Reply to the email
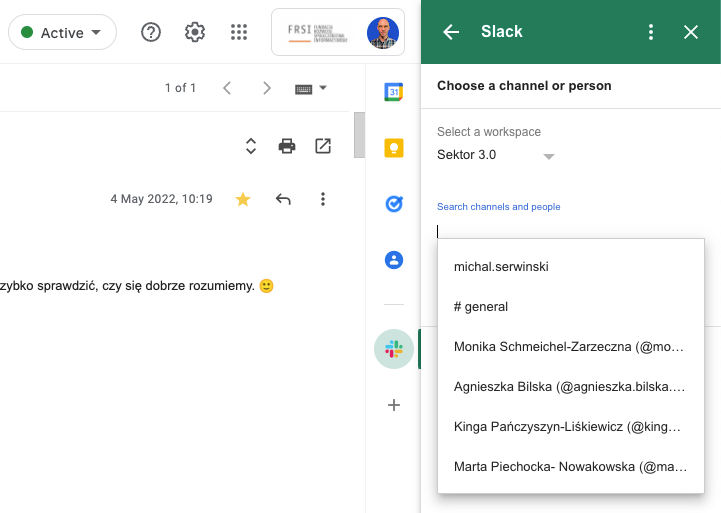 pyautogui.click(x=283, y=199)
